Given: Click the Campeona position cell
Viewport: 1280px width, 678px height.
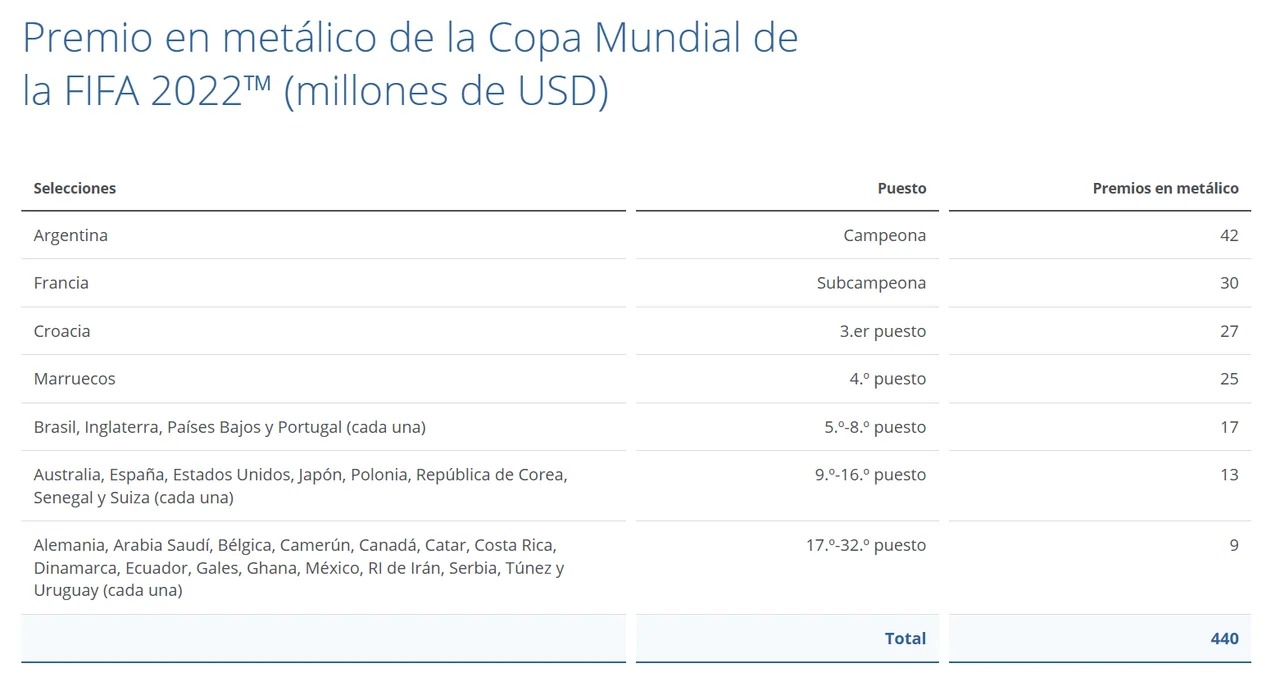Looking at the screenshot, I should pyautogui.click(x=884, y=236).
